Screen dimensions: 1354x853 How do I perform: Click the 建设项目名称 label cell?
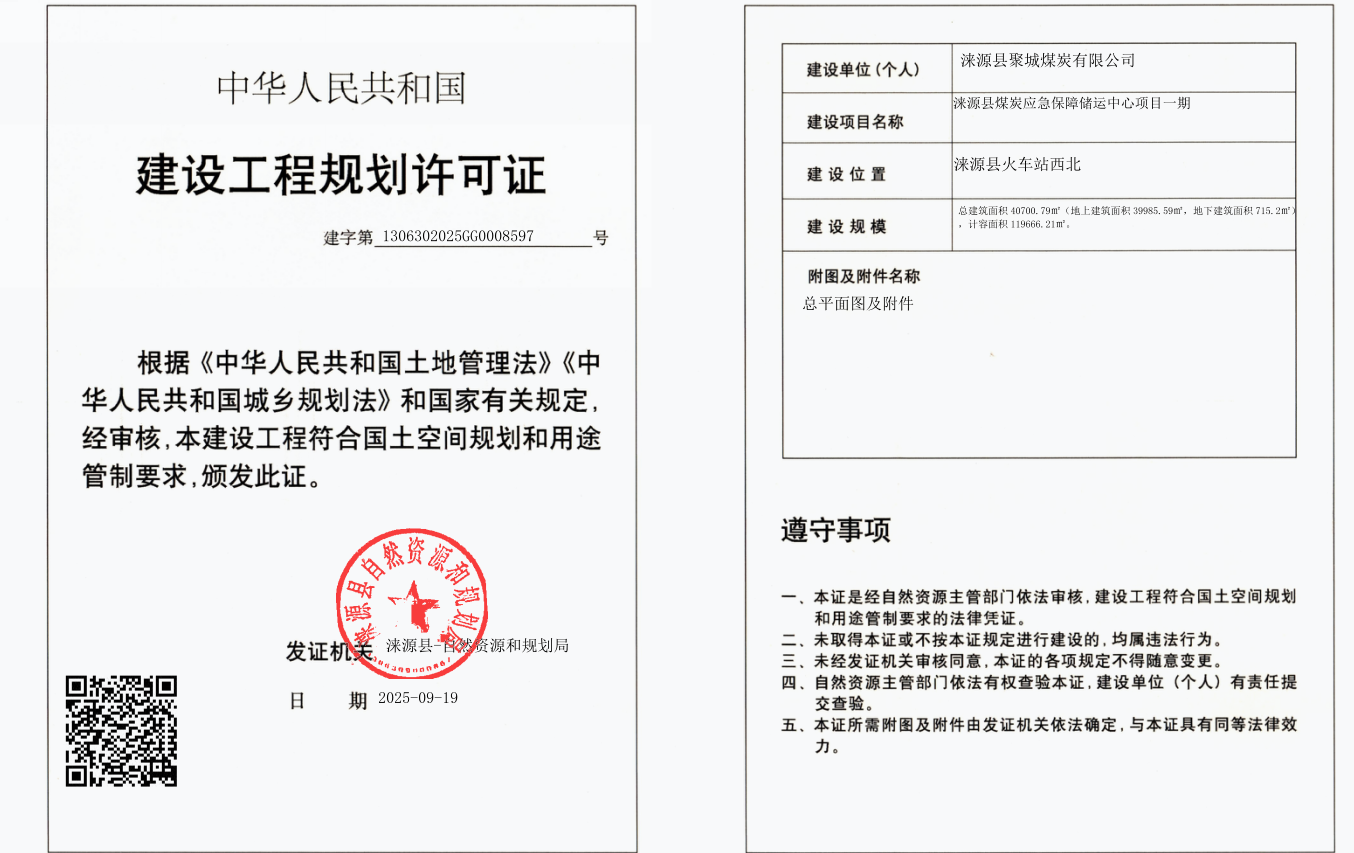coord(855,122)
